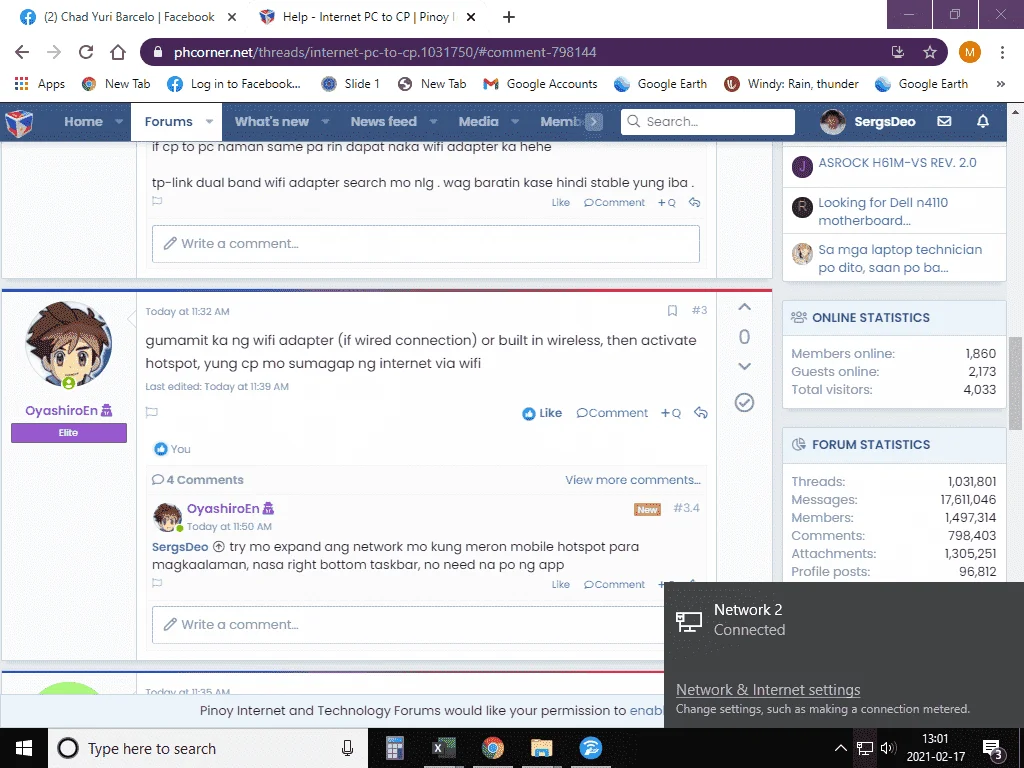This screenshot has height=768, width=1024.
Task: Open File Explorer from taskbar
Action: (x=541, y=748)
